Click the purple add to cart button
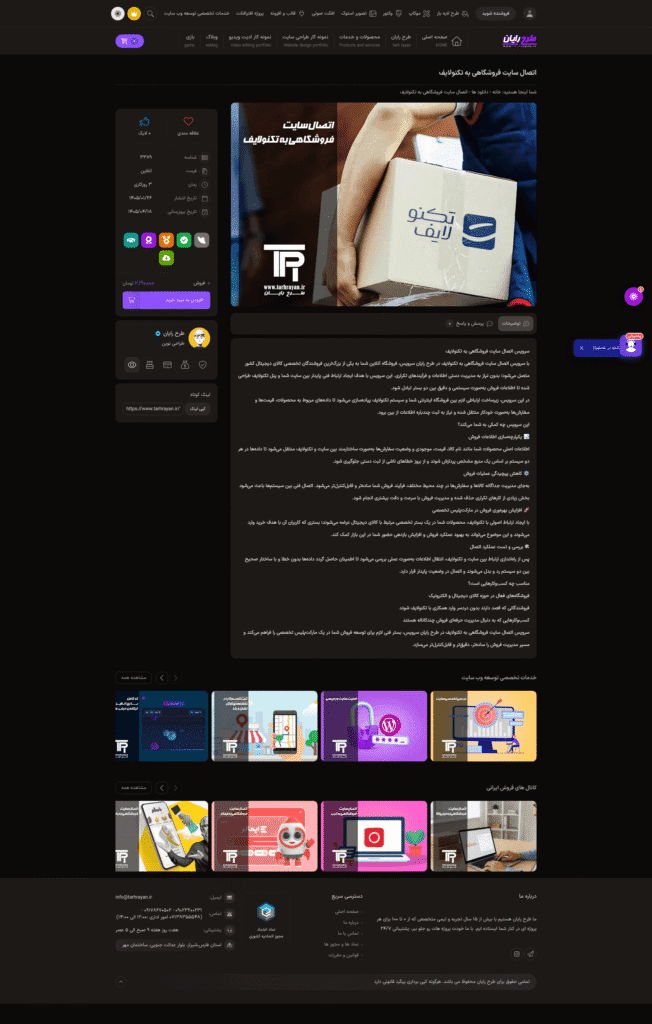This screenshot has width=652, height=1024. coord(167,300)
